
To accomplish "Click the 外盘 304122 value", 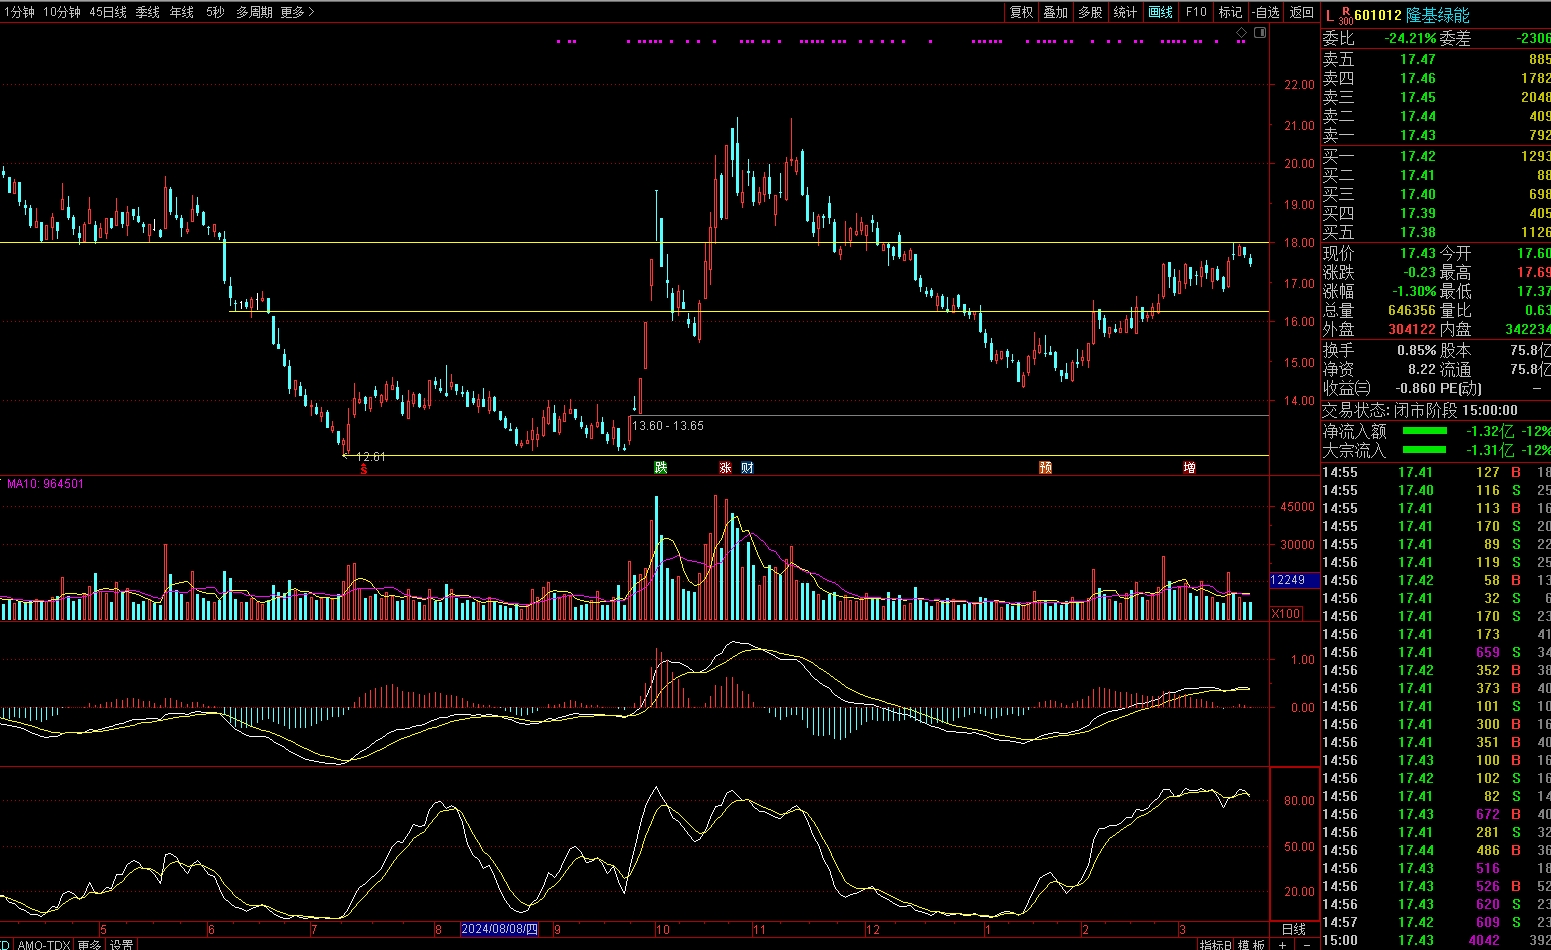I will [x=1412, y=329].
